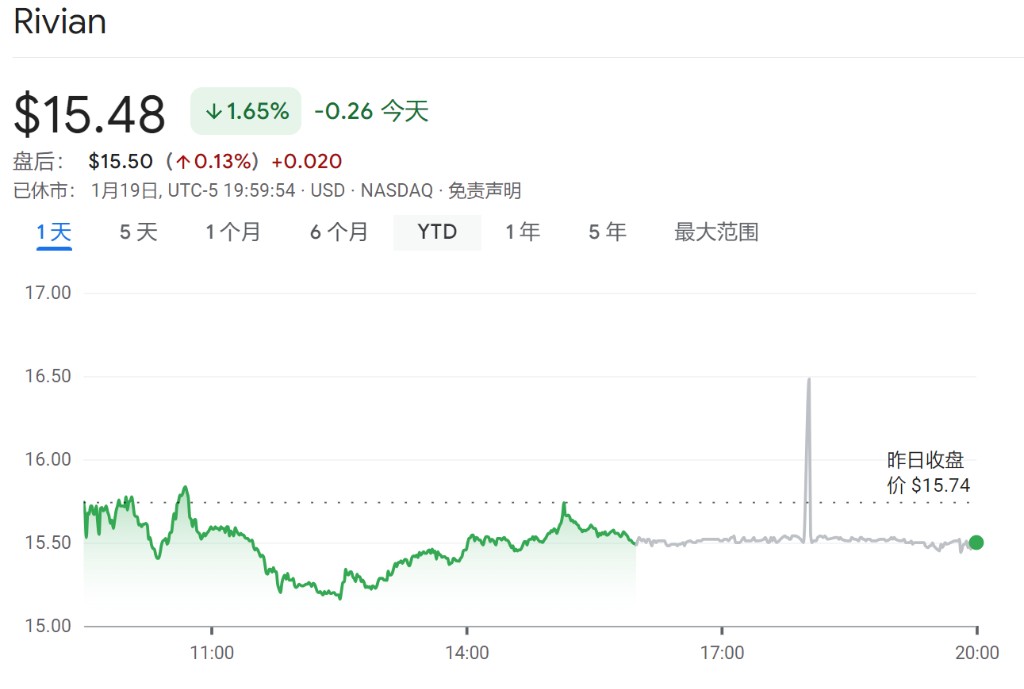Click the green endpoint dot on chart
This screenshot has width=1024, height=689.
[x=976, y=543]
